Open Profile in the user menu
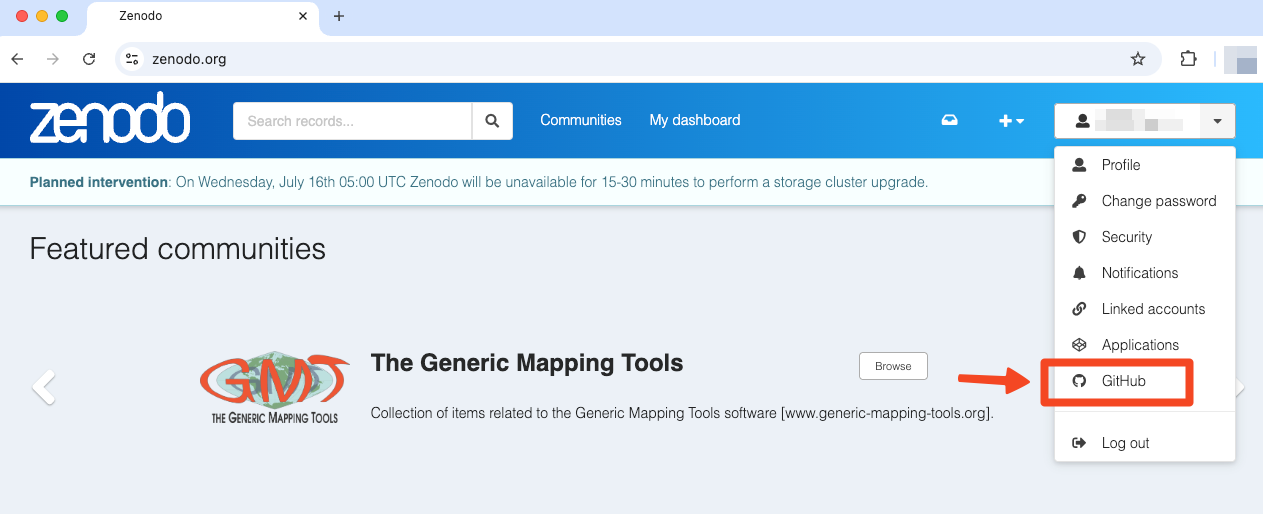The height and width of the screenshot is (514, 1263). click(1120, 165)
